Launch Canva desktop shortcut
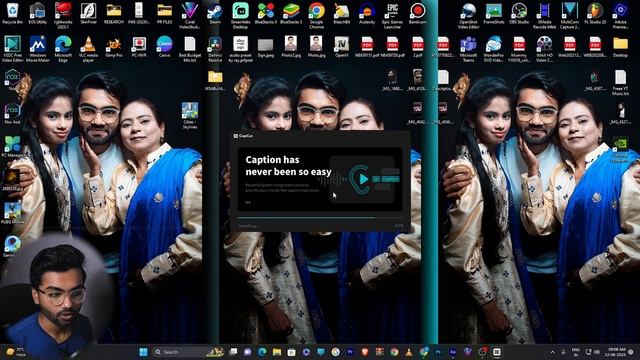 point(164,47)
